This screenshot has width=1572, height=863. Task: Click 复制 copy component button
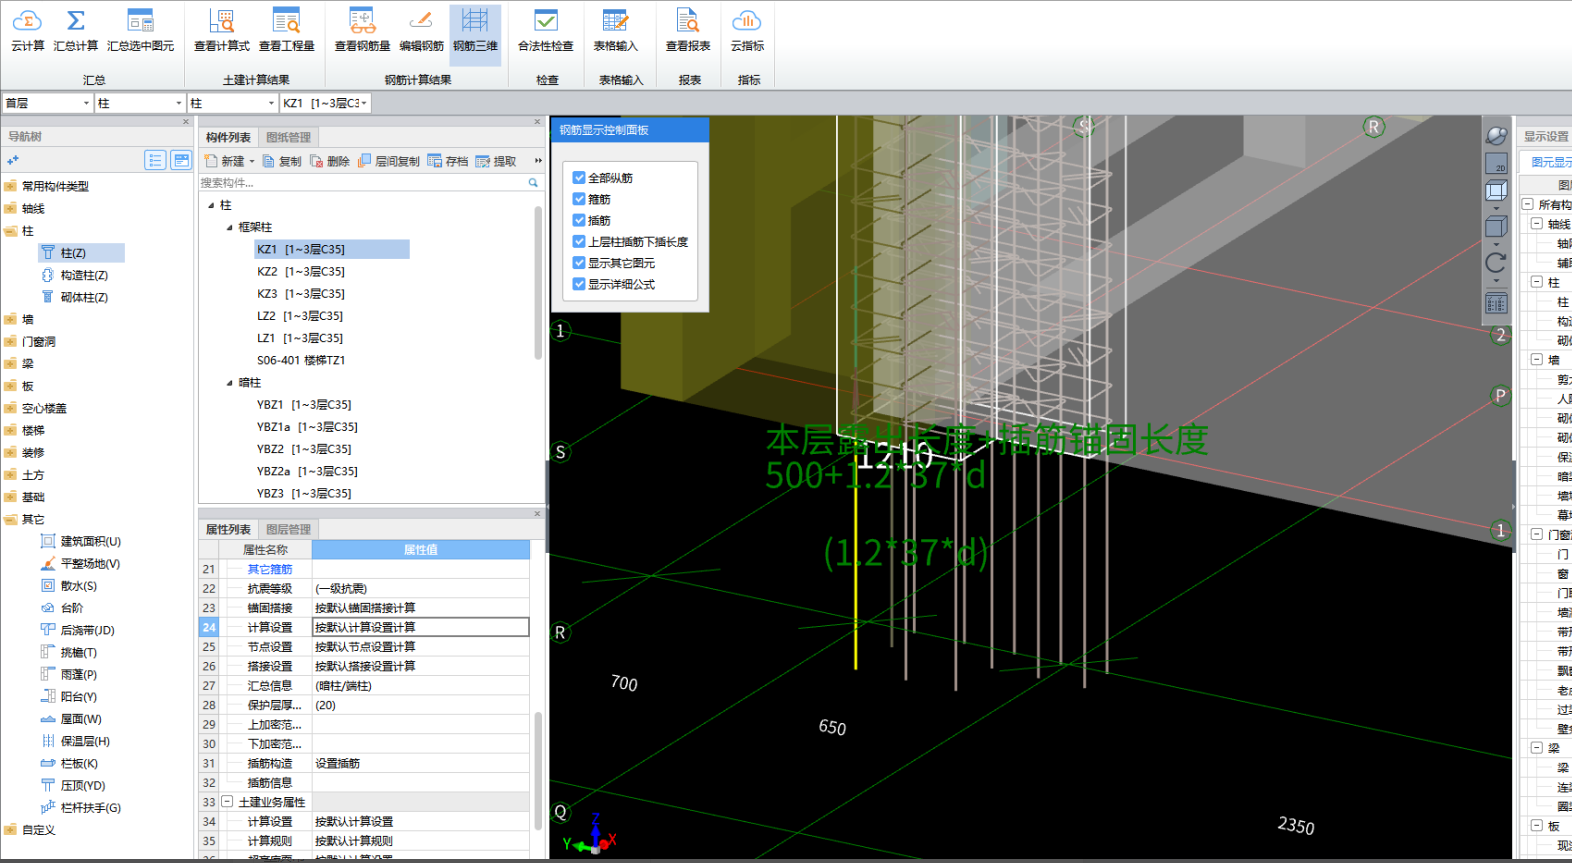[x=282, y=161]
